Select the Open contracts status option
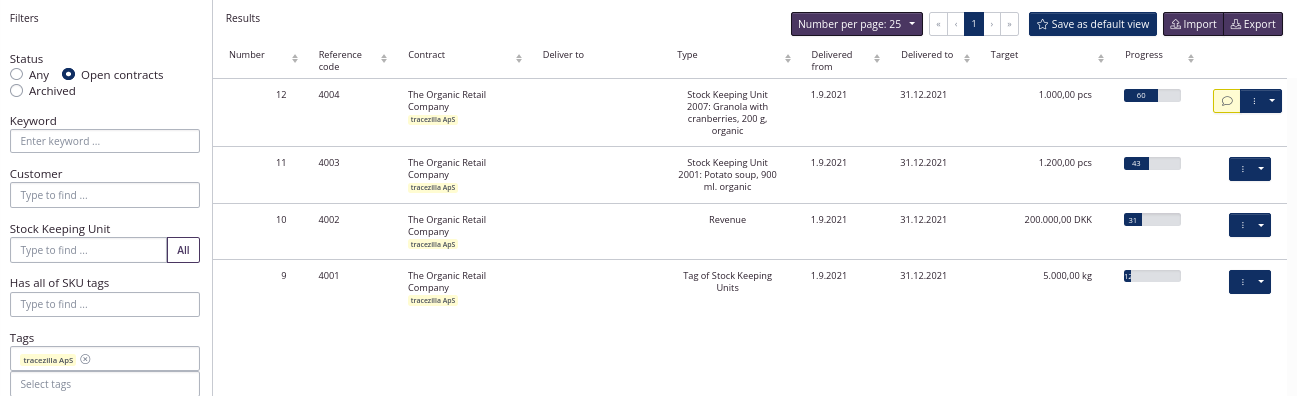 [x=69, y=75]
